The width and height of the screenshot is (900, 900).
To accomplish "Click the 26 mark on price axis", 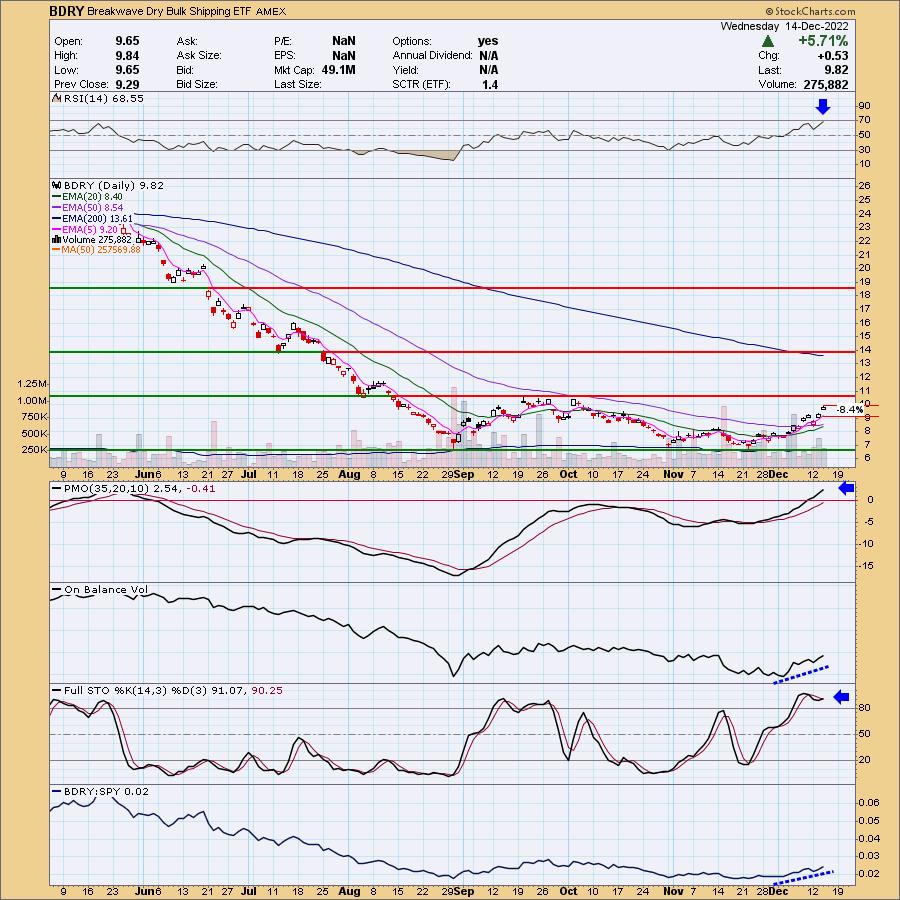I will [x=864, y=185].
